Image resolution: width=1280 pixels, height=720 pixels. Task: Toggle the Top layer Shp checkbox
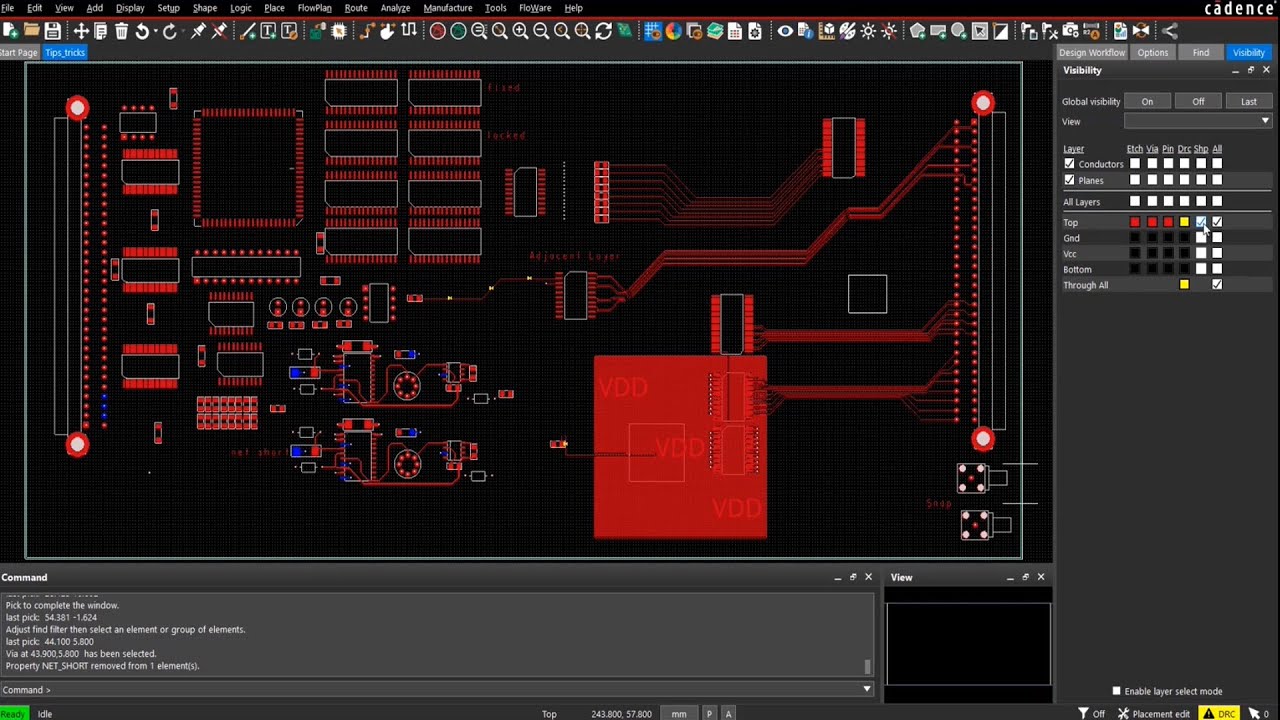point(1201,222)
